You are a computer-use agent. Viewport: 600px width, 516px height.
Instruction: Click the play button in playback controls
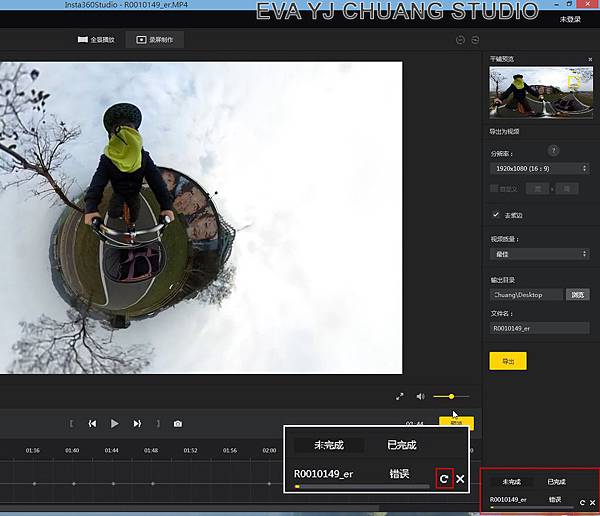tap(114, 423)
